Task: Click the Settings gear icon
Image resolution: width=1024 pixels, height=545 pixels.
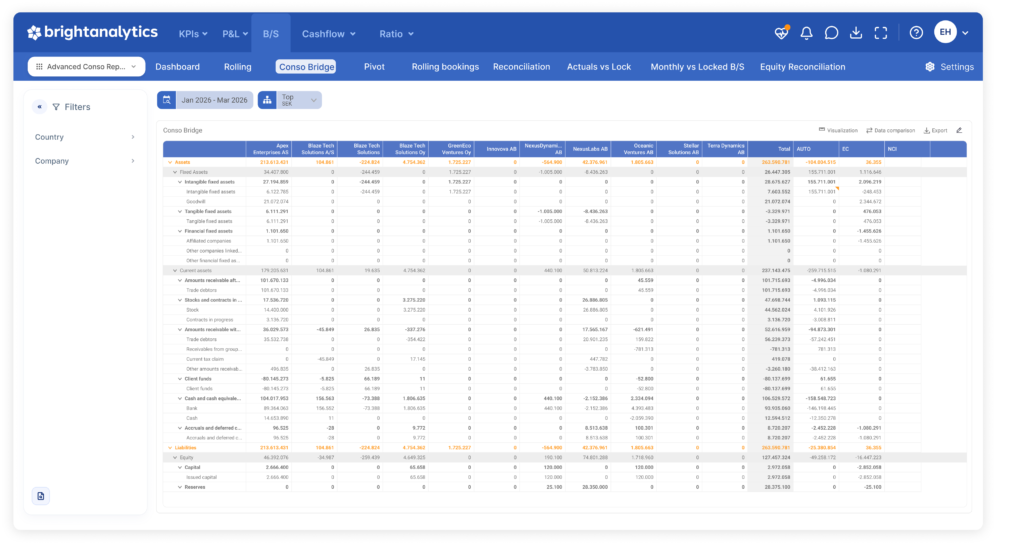Action: (930, 67)
